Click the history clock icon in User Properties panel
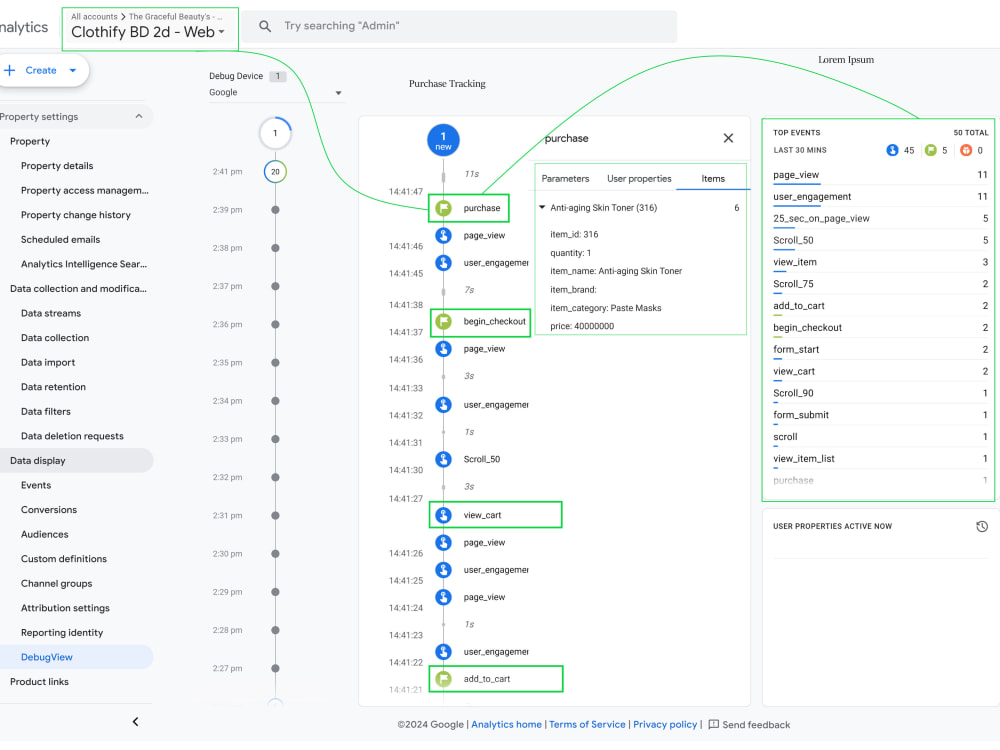Image resolution: width=1000 pixels, height=750 pixels. click(981, 526)
